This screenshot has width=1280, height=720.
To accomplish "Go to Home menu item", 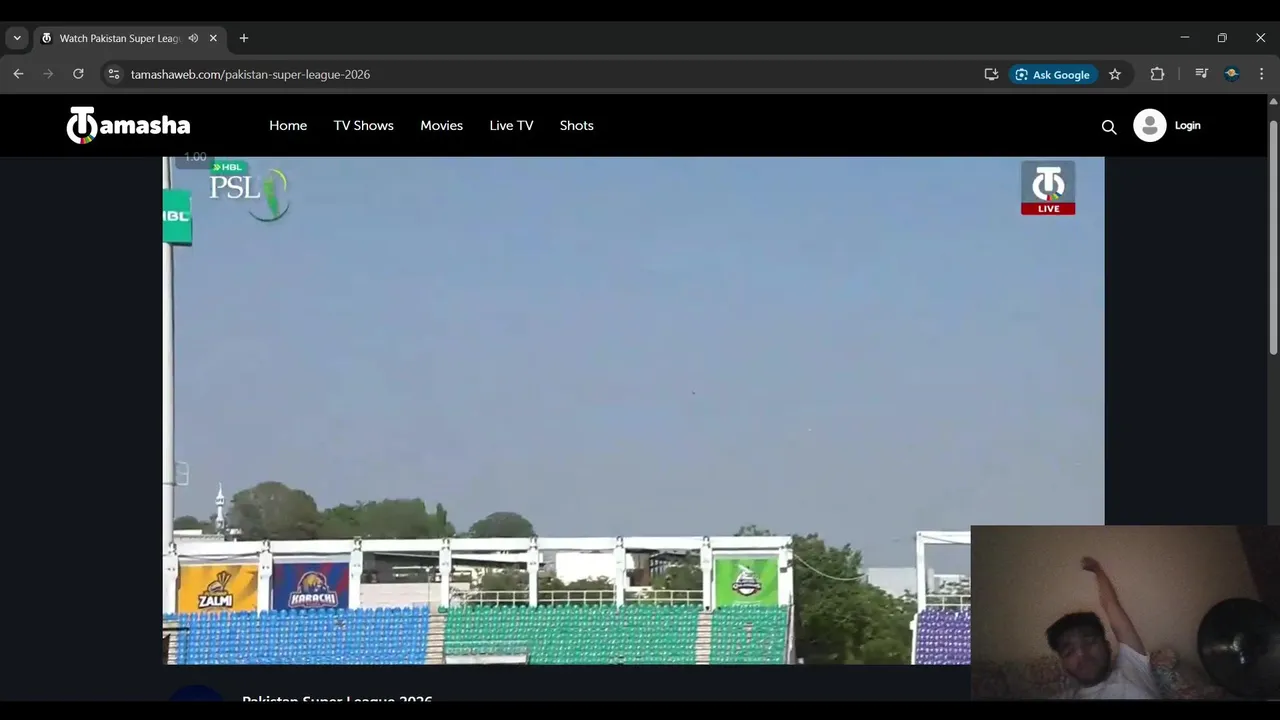I will (x=288, y=125).
